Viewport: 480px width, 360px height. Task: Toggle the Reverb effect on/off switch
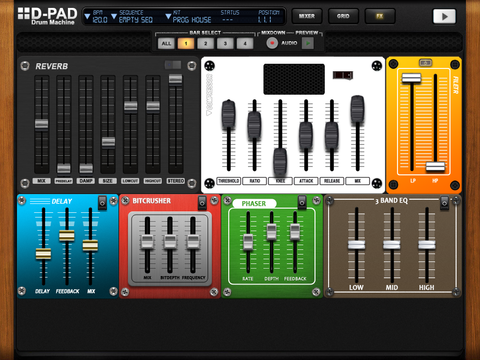click(173, 65)
